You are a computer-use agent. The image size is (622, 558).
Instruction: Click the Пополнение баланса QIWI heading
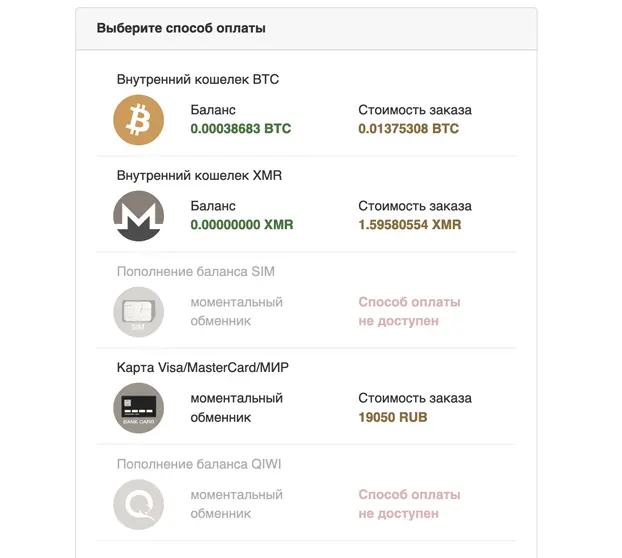click(x=199, y=464)
